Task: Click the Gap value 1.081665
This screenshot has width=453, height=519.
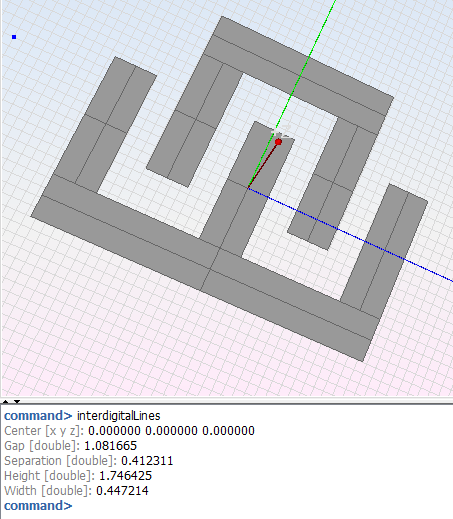Action: click(x=110, y=446)
